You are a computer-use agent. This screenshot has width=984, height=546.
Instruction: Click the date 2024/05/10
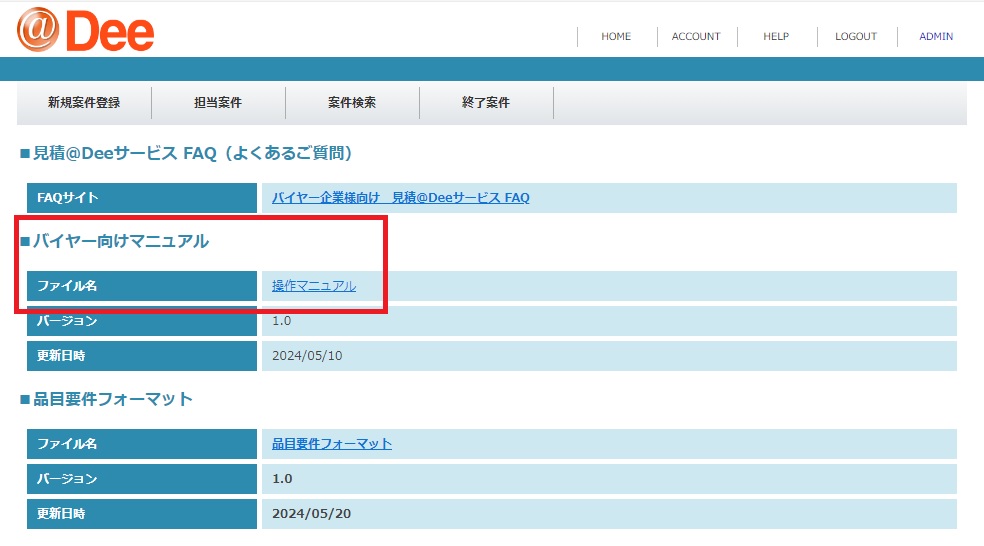[x=307, y=356]
